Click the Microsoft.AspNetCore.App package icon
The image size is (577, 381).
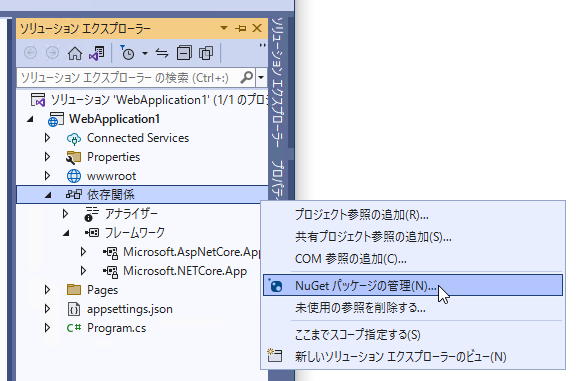(110, 253)
